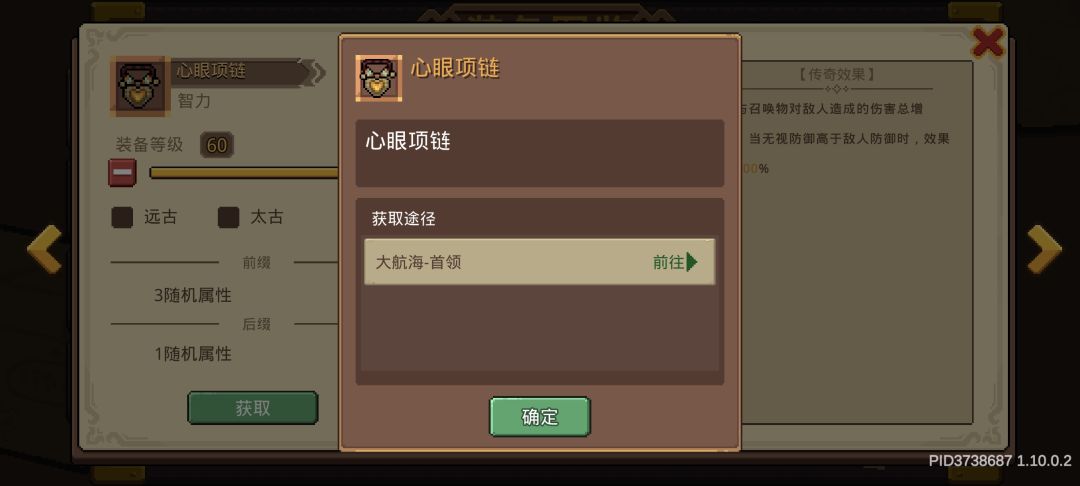Click the 确定 confirm button
This screenshot has width=1080, height=486.
click(x=540, y=416)
